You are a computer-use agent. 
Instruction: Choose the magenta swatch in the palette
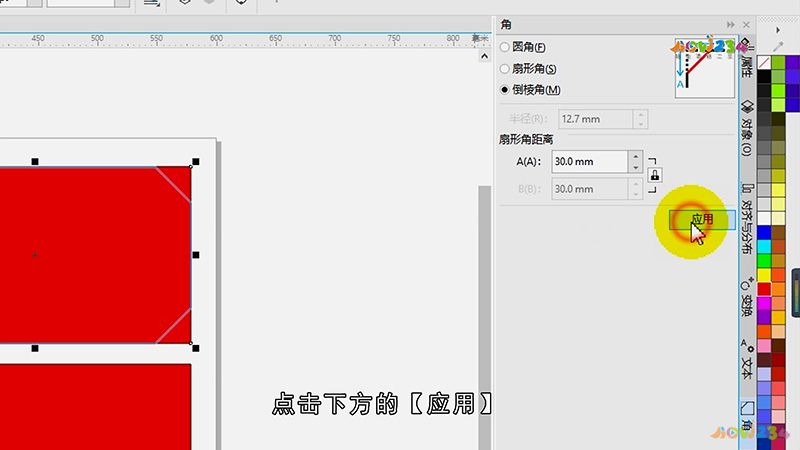click(x=764, y=304)
